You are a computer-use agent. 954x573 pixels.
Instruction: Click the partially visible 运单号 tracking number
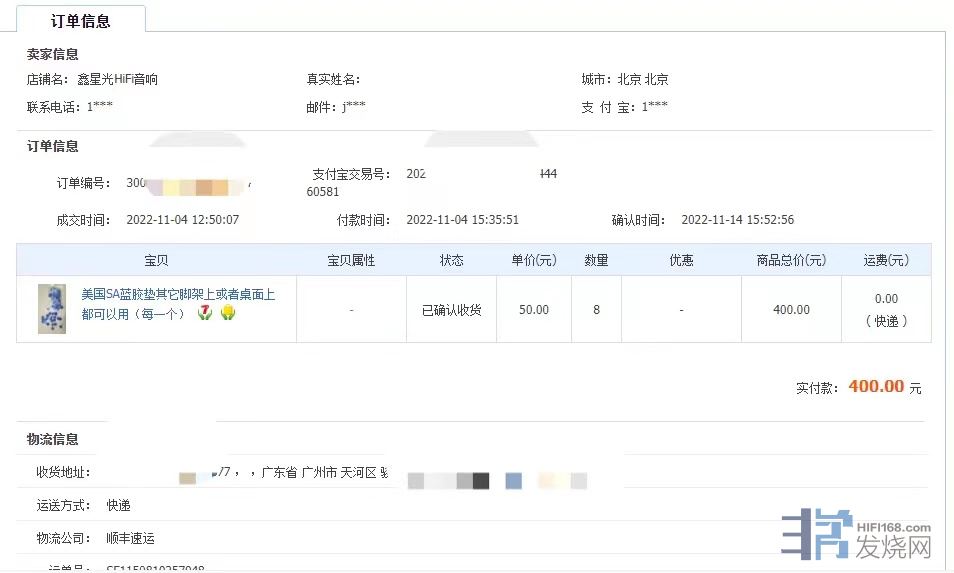point(155,569)
